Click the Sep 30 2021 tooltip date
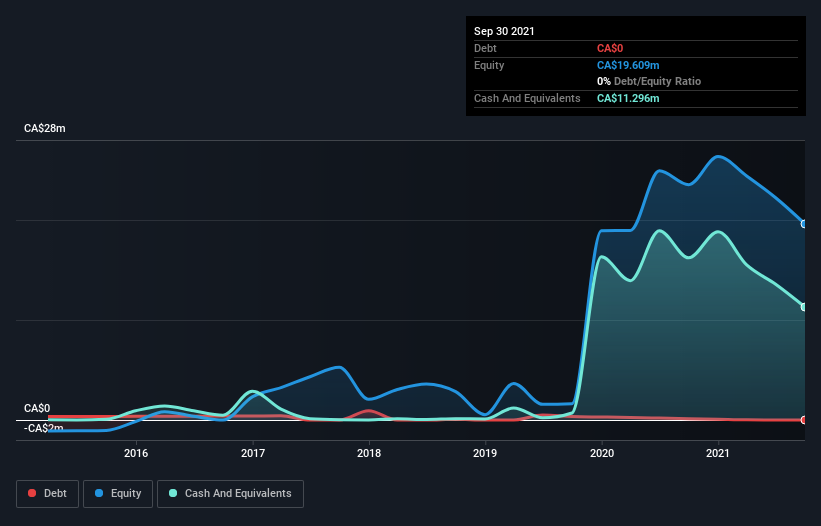This screenshot has height=526, width=821. tap(504, 31)
